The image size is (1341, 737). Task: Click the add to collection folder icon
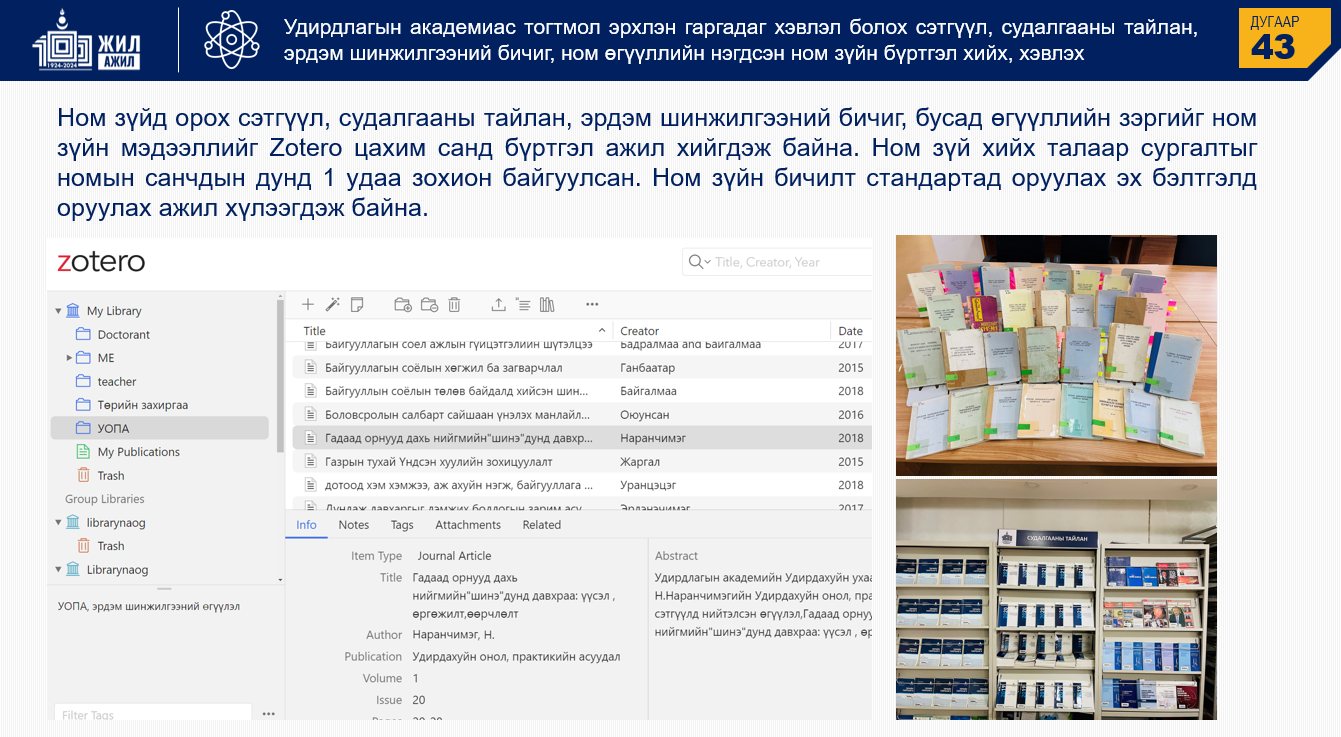403,304
